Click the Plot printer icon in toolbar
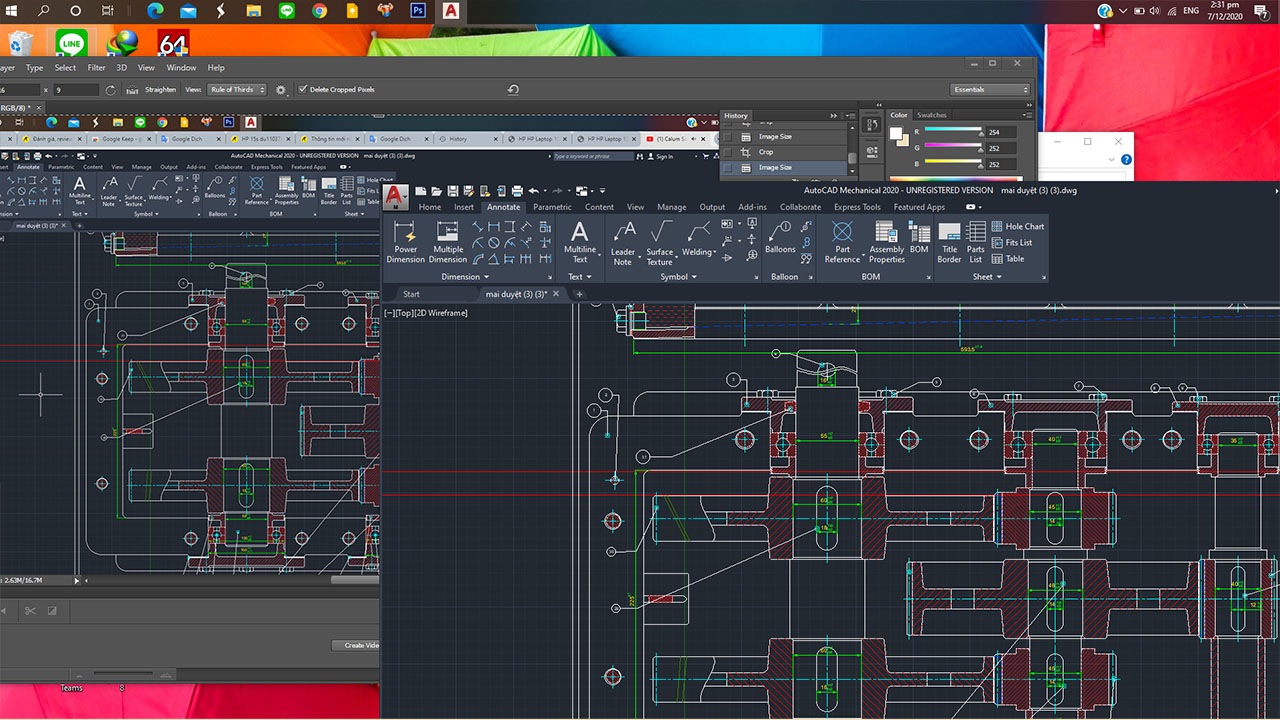 point(517,191)
